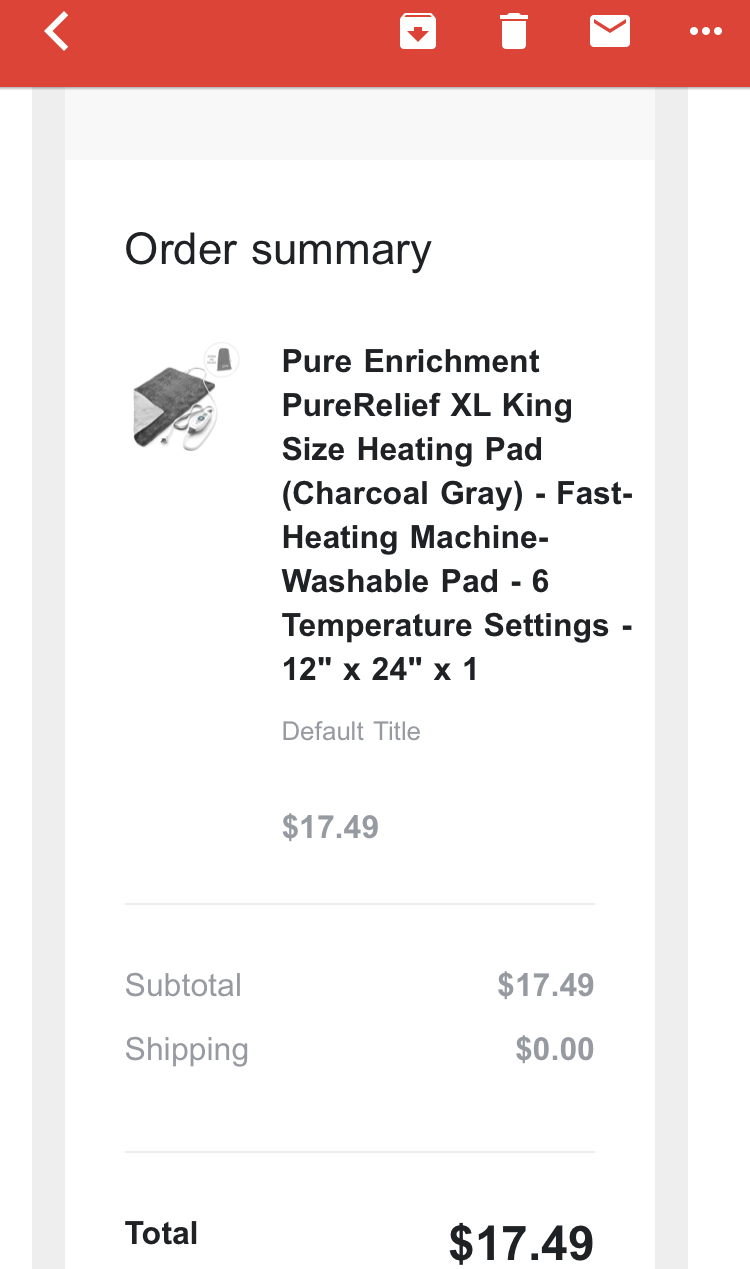
Task: Tap the Order summary heading
Action: click(278, 250)
